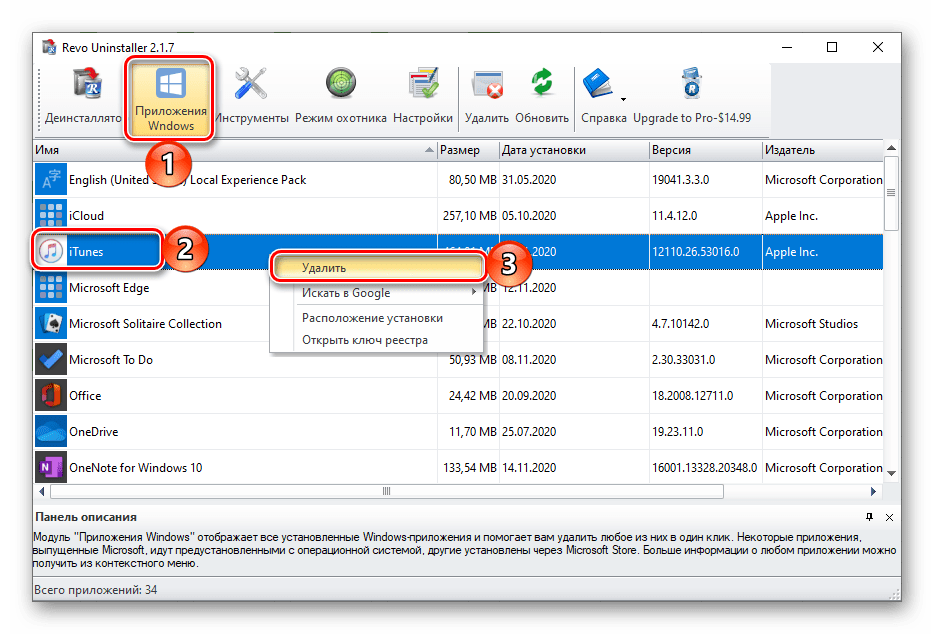The height and width of the screenshot is (634, 934).
Task: Sort by the Версия column header
Action: click(x=705, y=150)
